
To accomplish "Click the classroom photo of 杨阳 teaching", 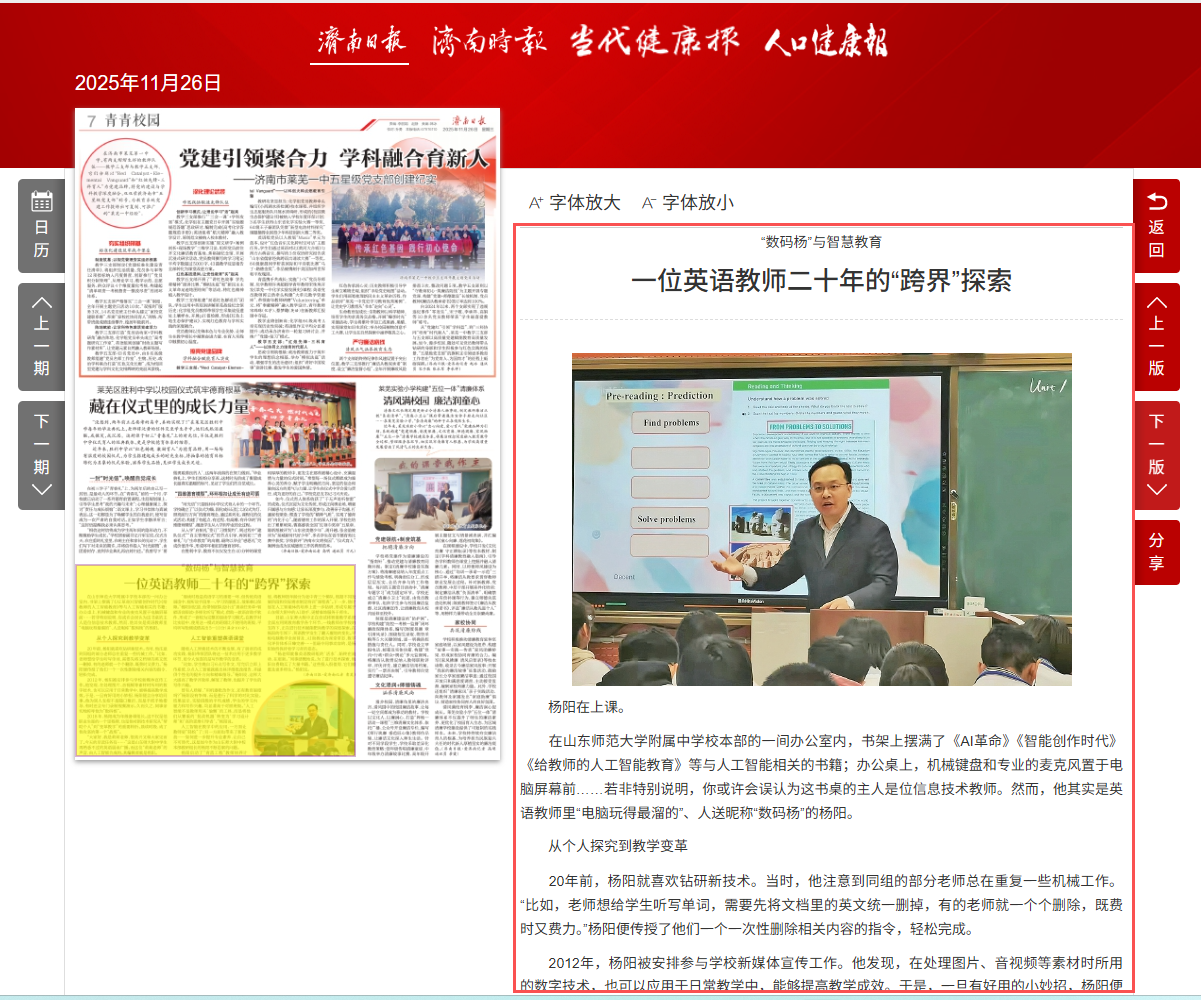I will coord(821,519).
